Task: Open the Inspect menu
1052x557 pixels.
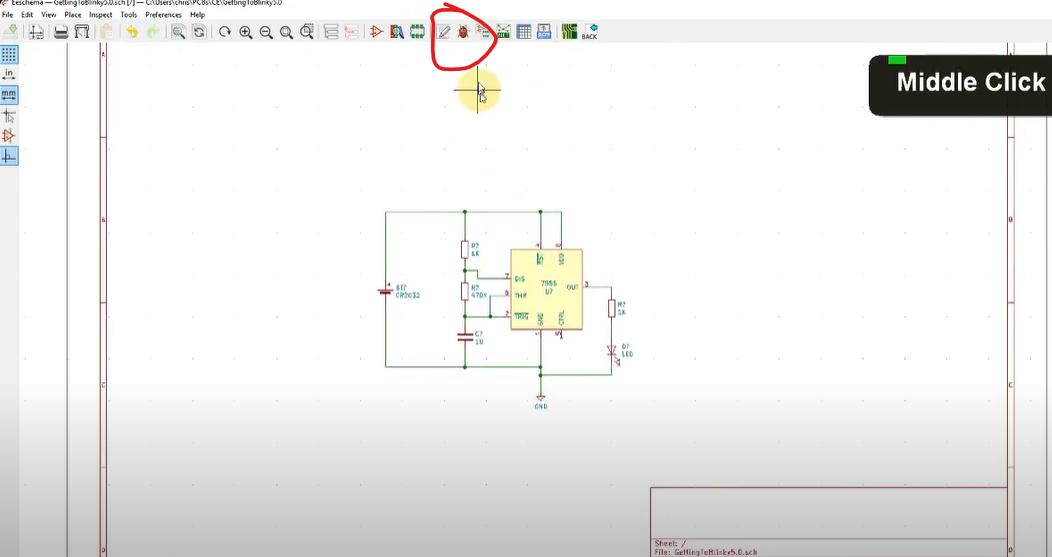Action: point(101,14)
